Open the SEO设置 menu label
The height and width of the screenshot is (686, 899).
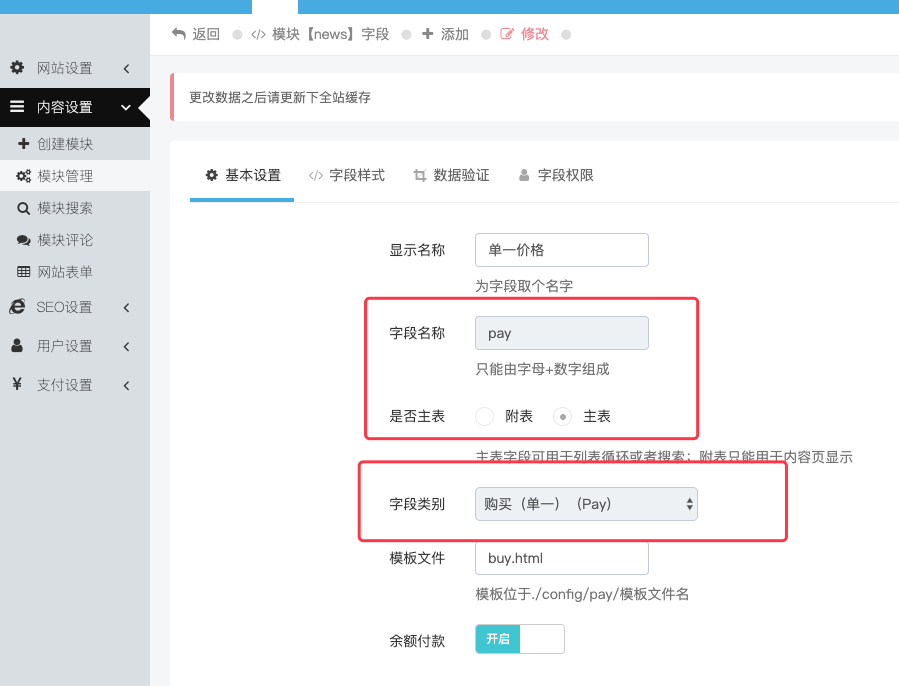(64, 307)
